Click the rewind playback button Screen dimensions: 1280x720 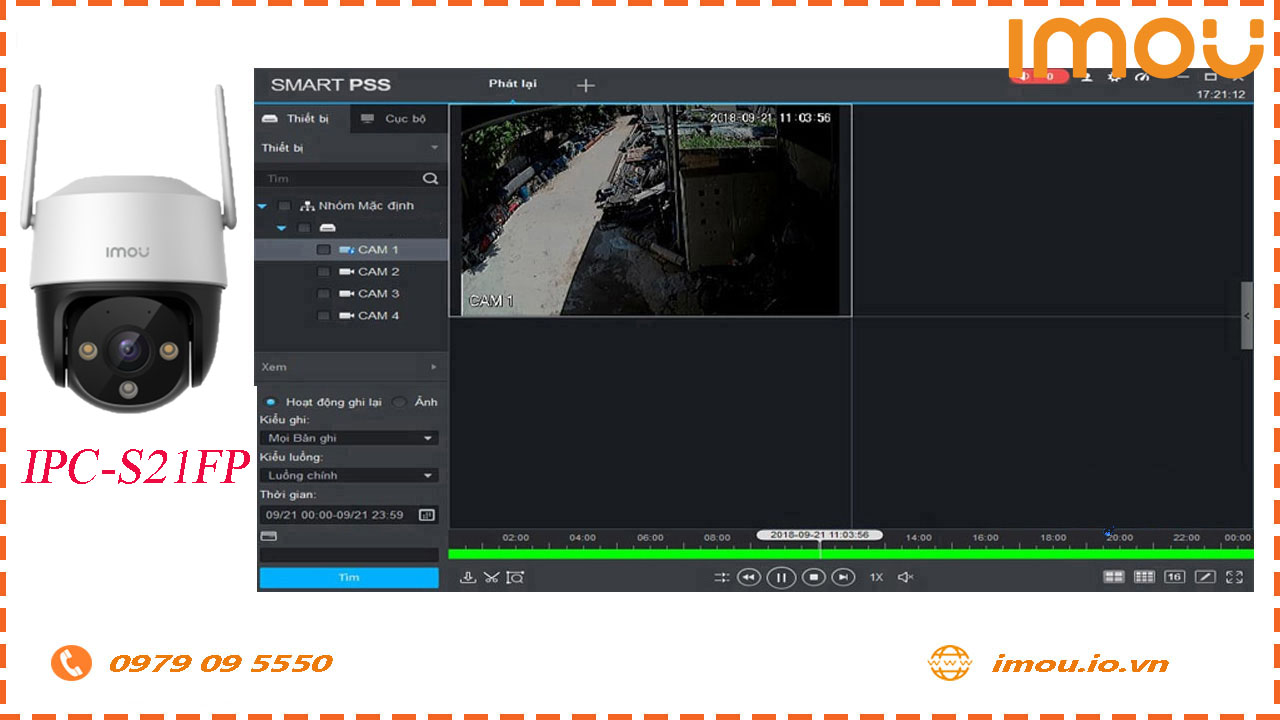point(748,577)
